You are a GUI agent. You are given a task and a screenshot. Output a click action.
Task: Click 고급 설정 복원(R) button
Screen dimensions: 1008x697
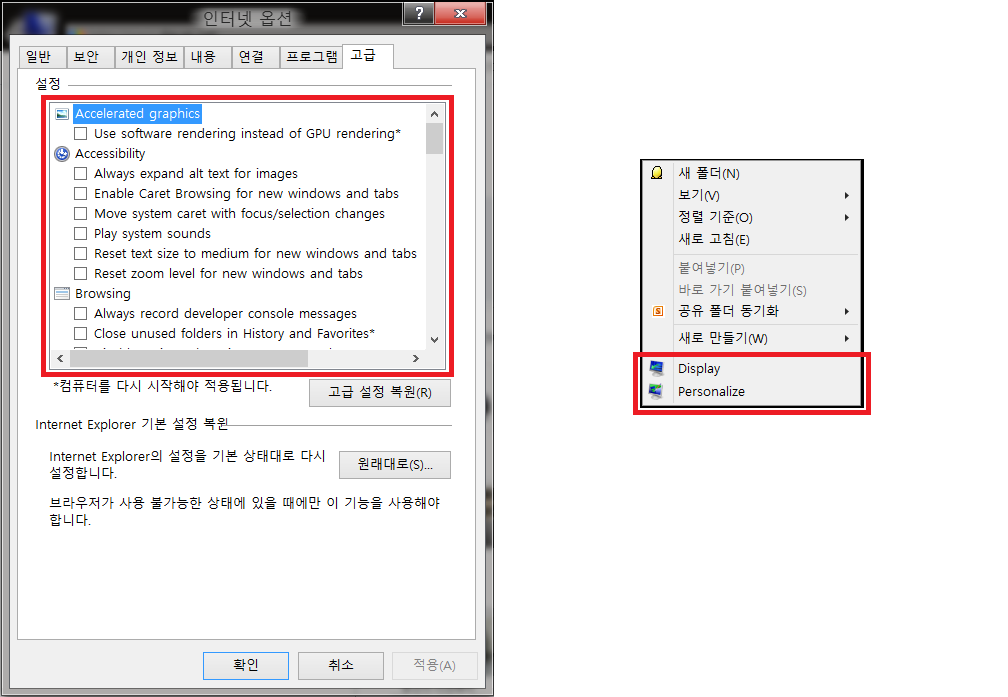(380, 392)
